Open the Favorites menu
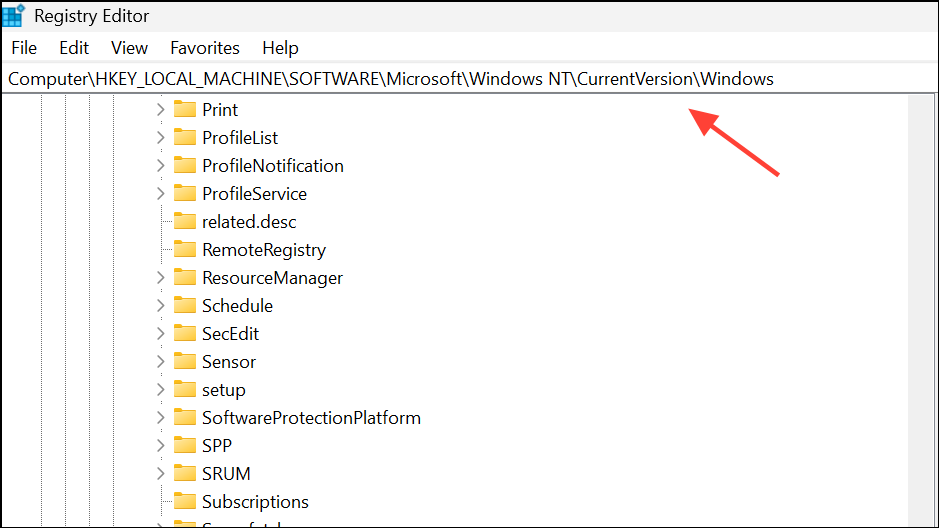The height and width of the screenshot is (528, 939). (205, 48)
